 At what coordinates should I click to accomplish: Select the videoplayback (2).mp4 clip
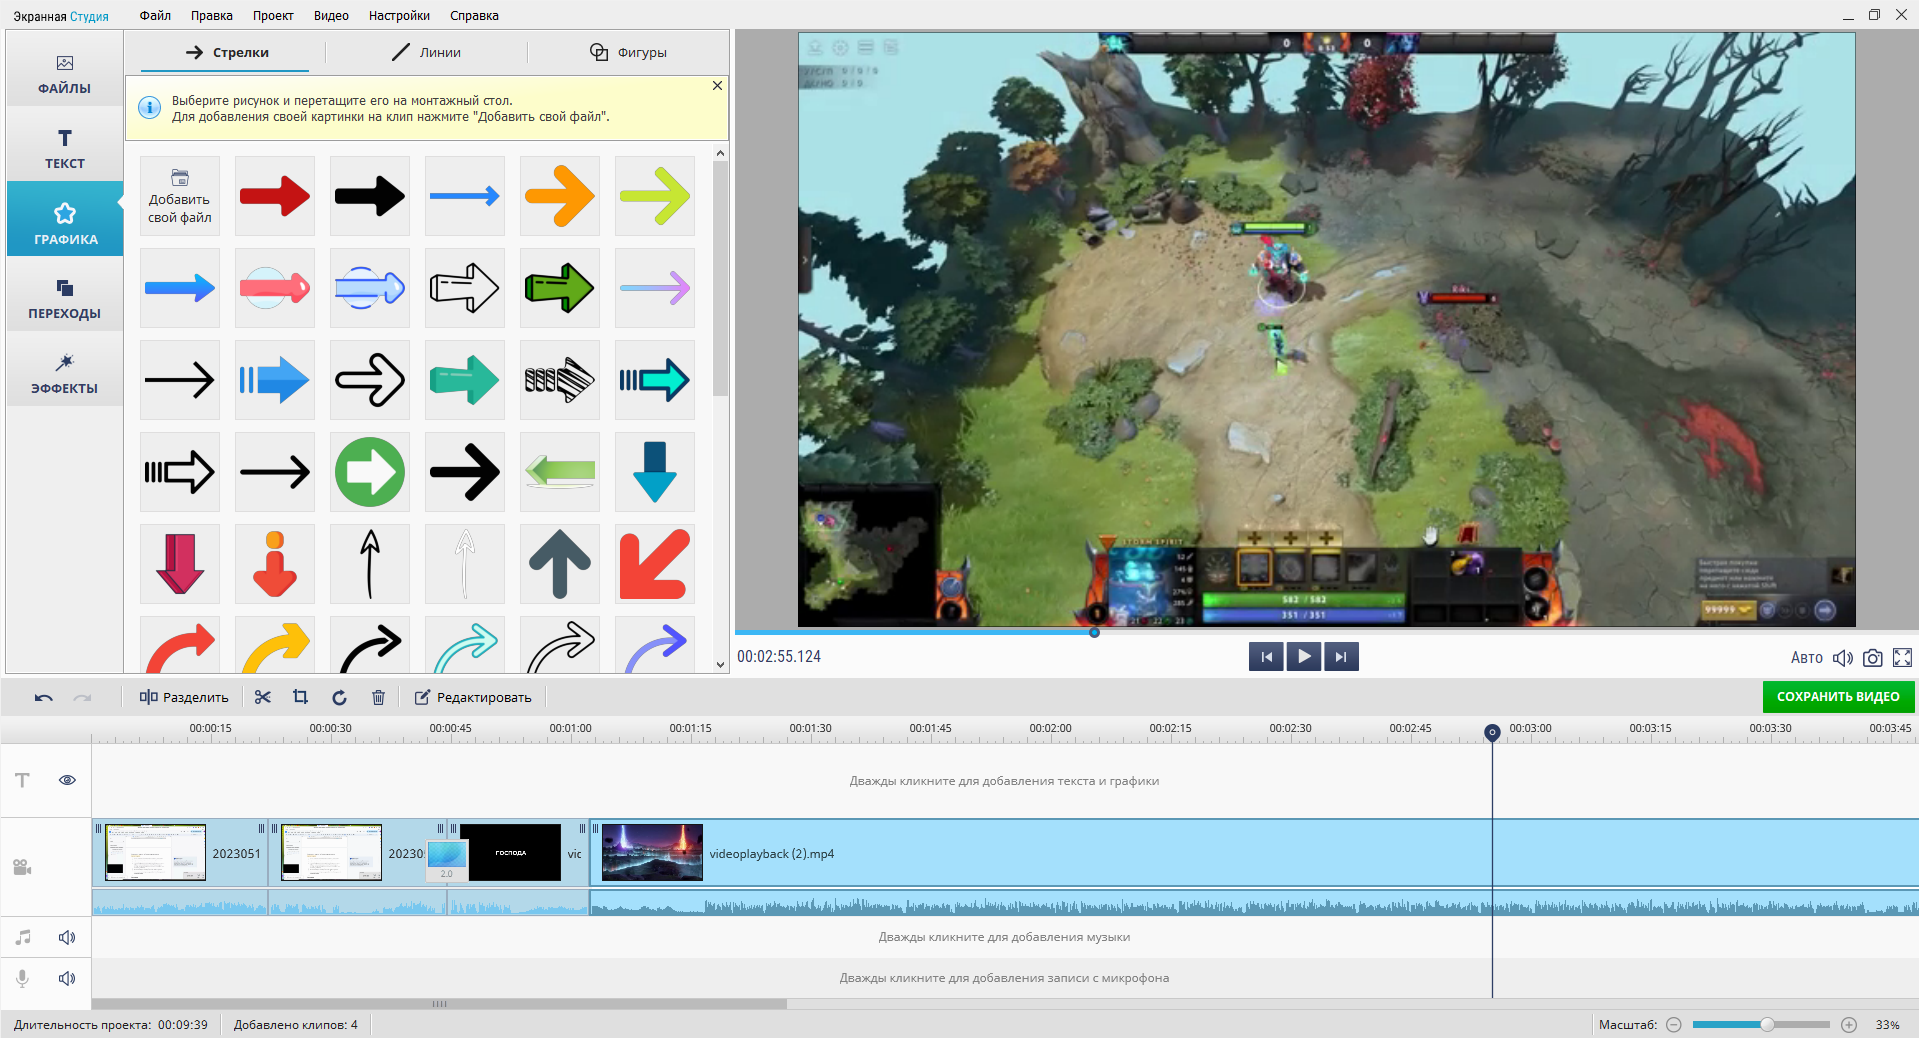[1254, 853]
